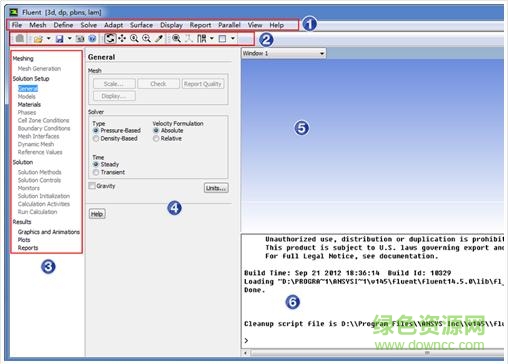Expand the arrow next to Open folder icon
Image resolution: width=508 pixels, height=364 pixels.
point(49,39)
